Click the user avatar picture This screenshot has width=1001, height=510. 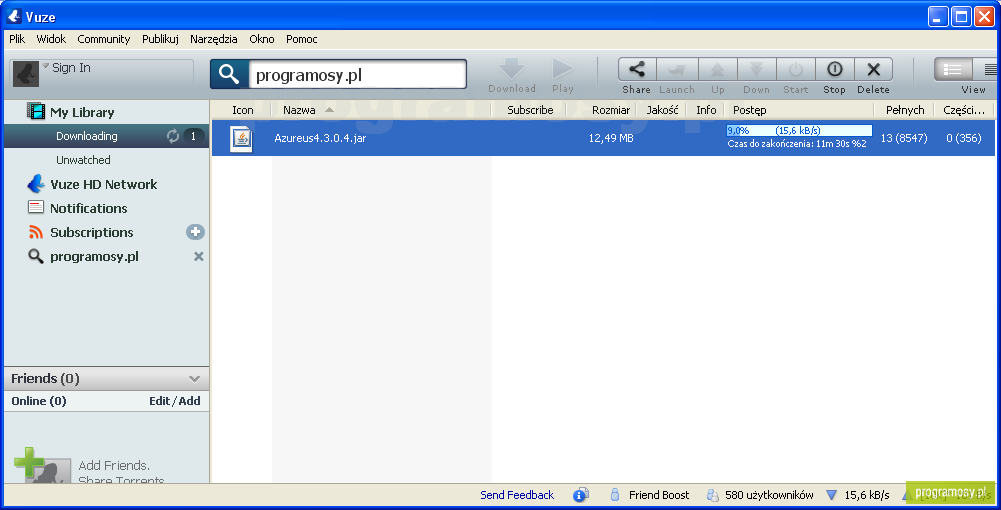click(26, 74)
